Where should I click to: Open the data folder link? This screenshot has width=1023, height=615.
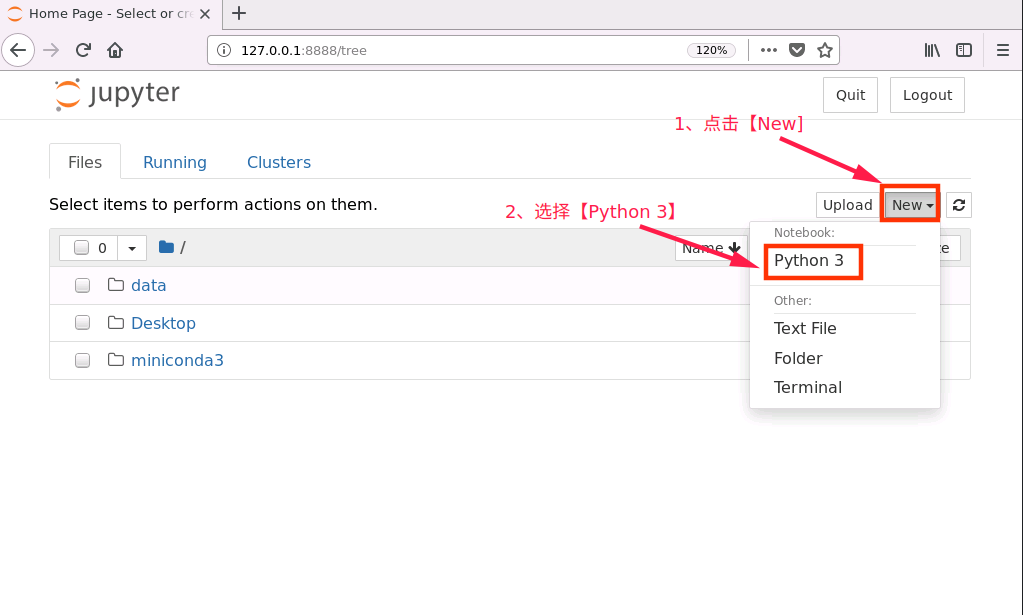point(149,285)
